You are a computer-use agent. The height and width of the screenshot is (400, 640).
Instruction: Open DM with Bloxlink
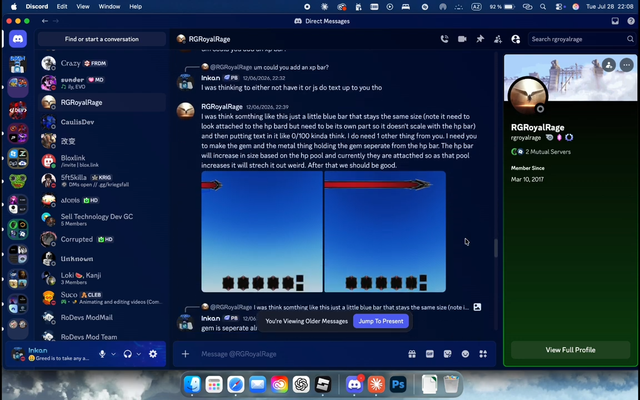coord(102,161)
